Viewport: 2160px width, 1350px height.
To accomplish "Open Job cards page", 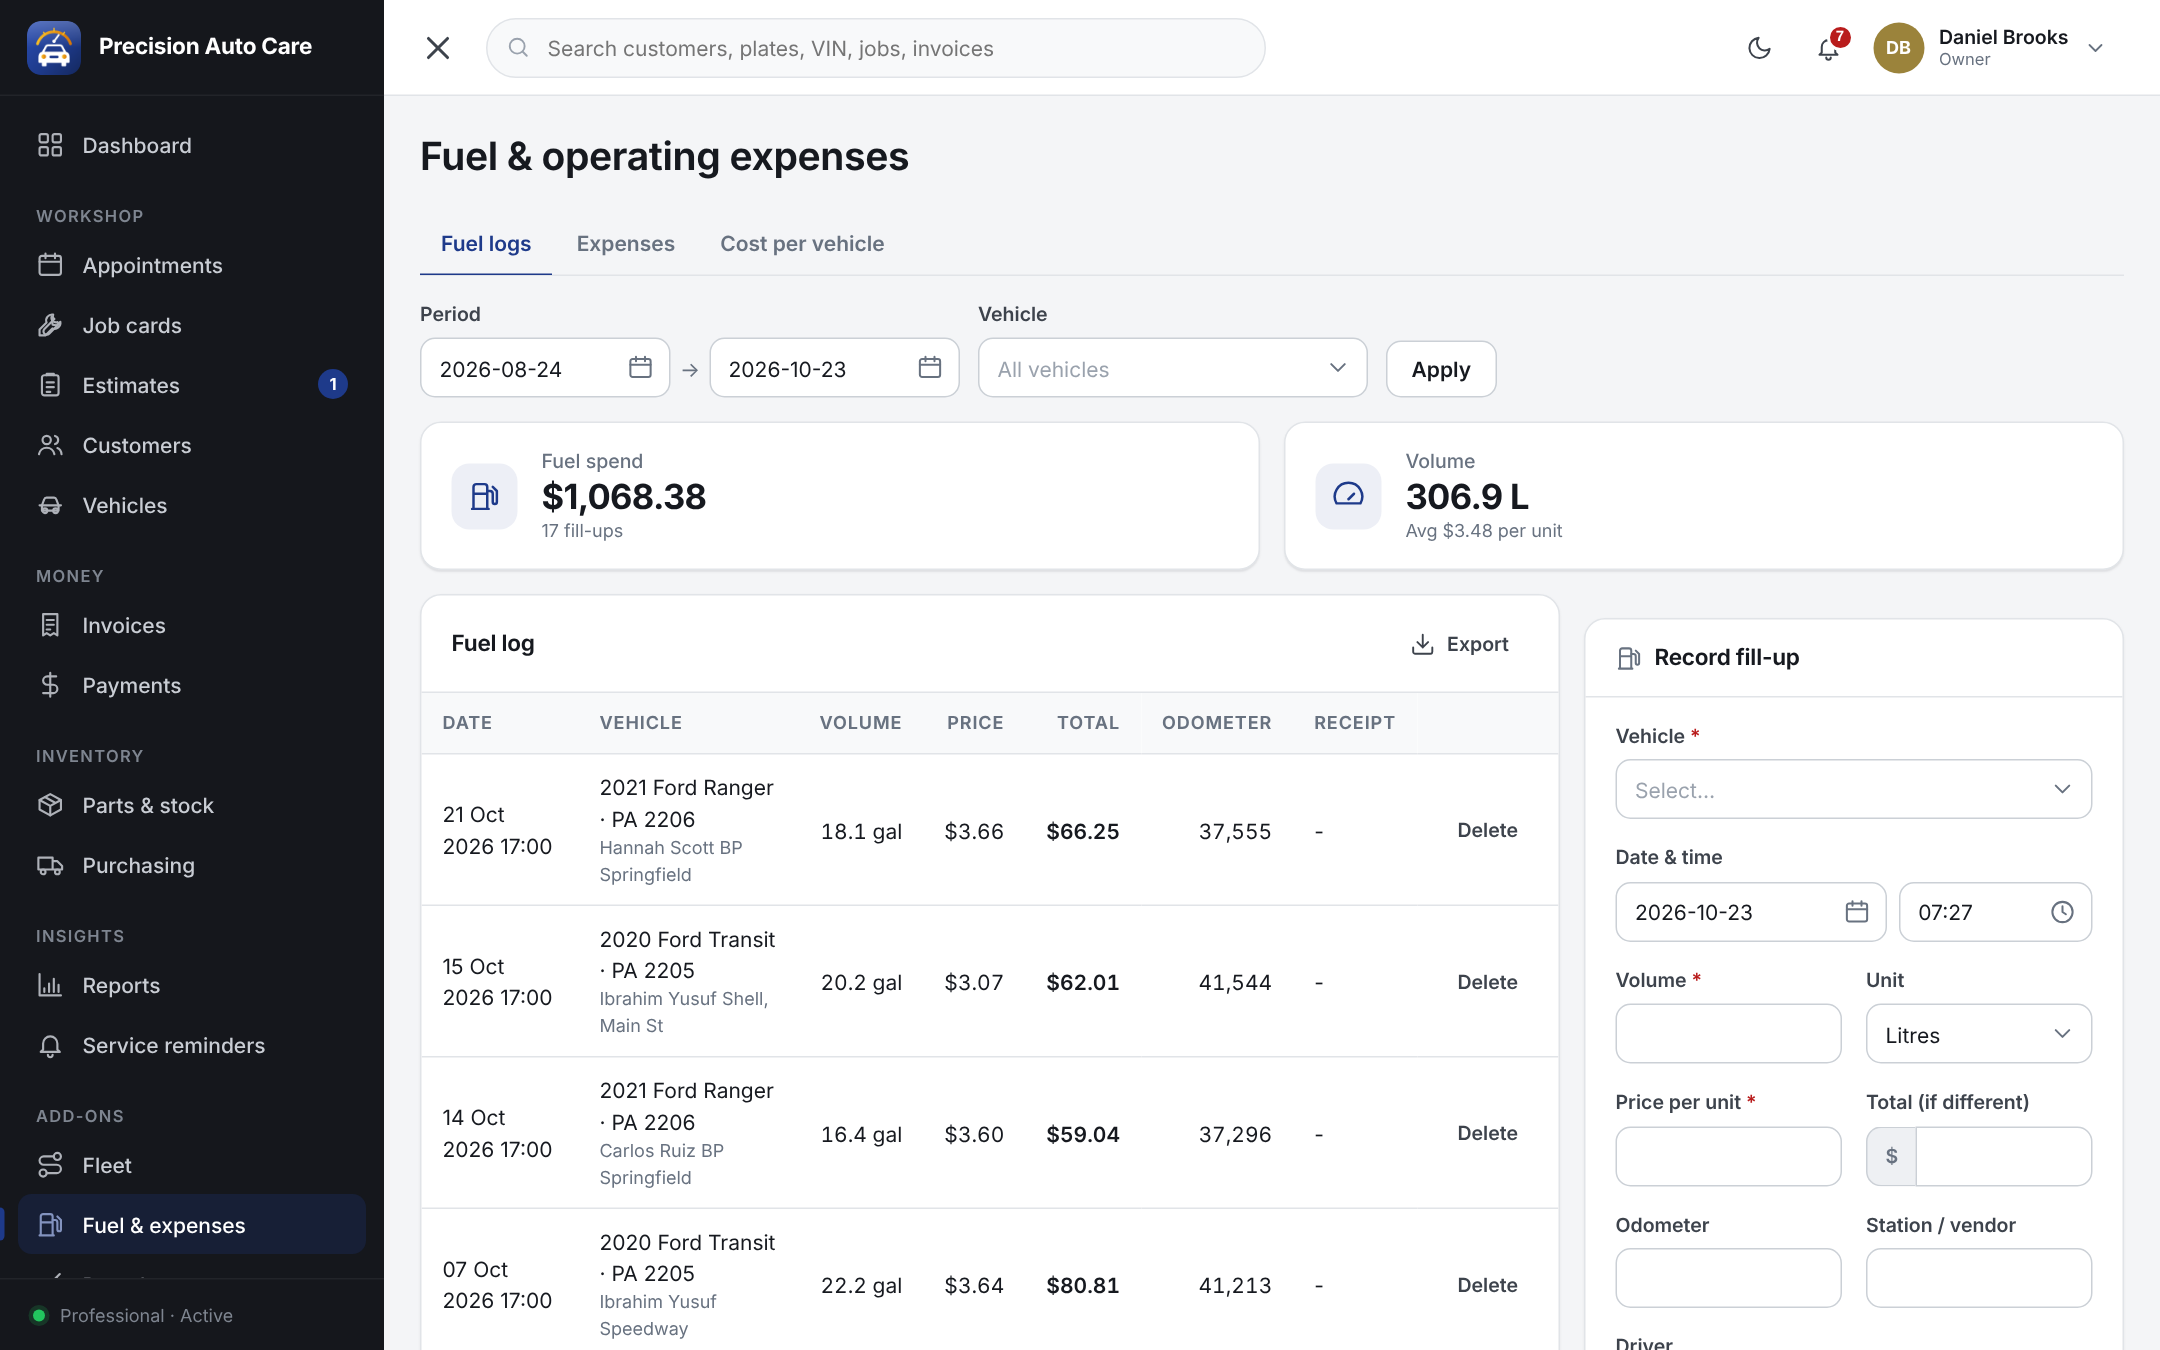I will [x=192, y=325].
